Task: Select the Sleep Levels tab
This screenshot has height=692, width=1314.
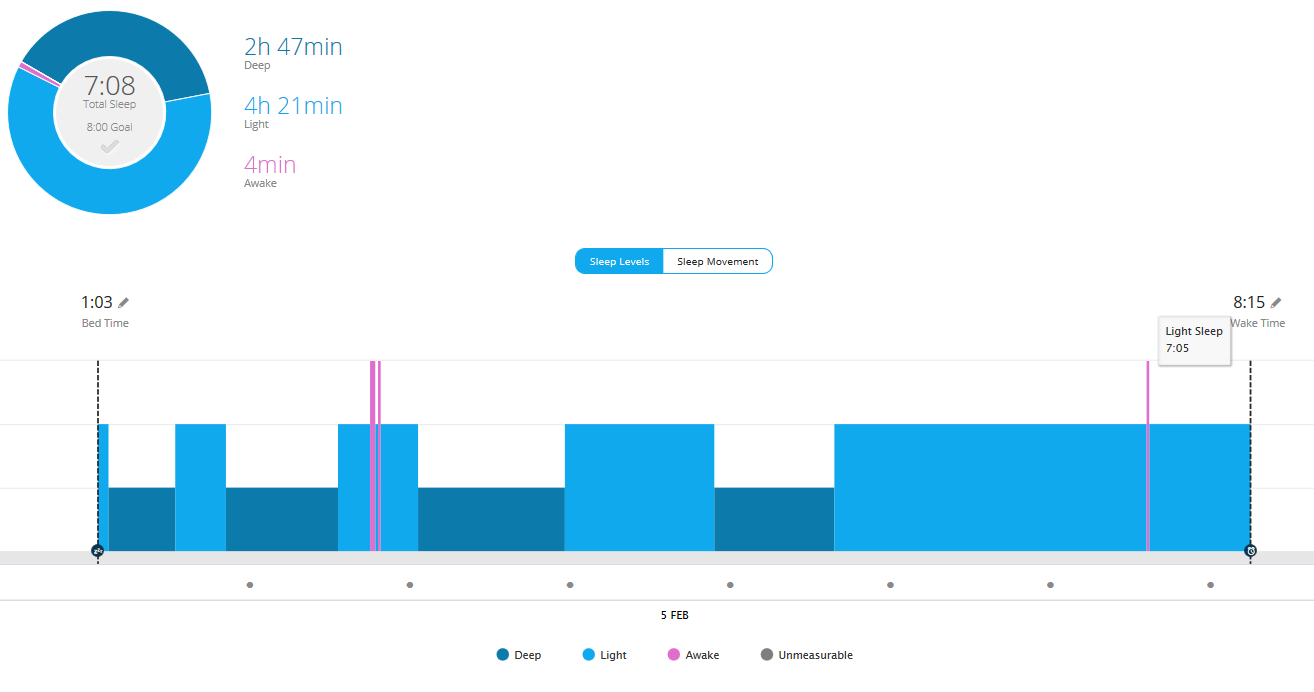Action: click(x=619, y=261)
